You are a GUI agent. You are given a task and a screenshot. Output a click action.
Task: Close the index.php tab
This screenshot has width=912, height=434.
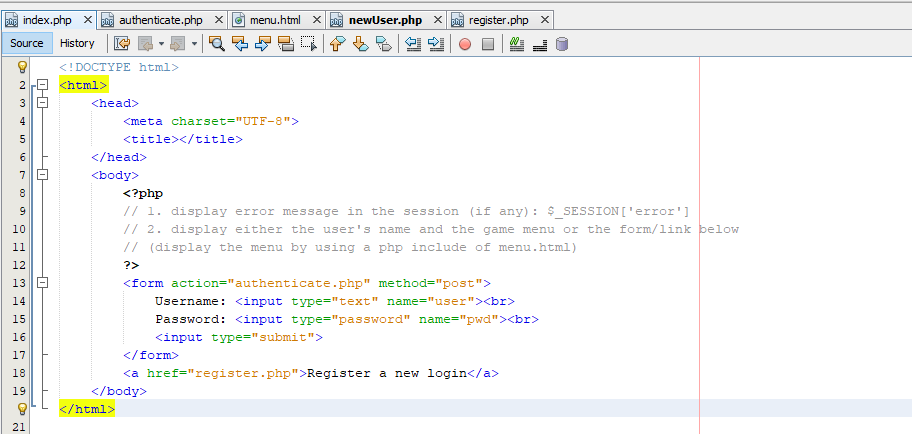click(x=88, y=20)
